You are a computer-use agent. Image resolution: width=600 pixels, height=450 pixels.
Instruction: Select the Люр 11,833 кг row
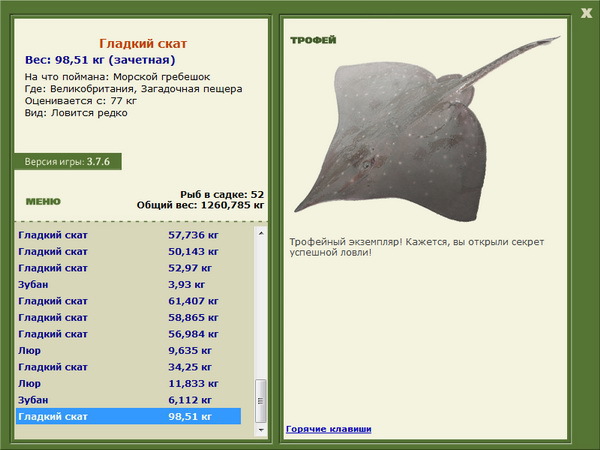coord(129,383)
